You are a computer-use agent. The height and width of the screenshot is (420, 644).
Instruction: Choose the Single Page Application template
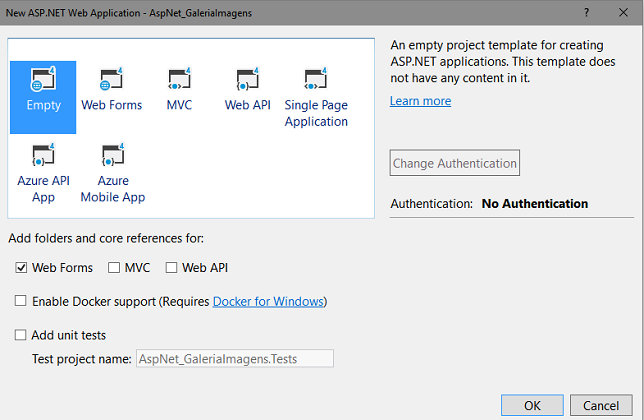click(316, 80)
